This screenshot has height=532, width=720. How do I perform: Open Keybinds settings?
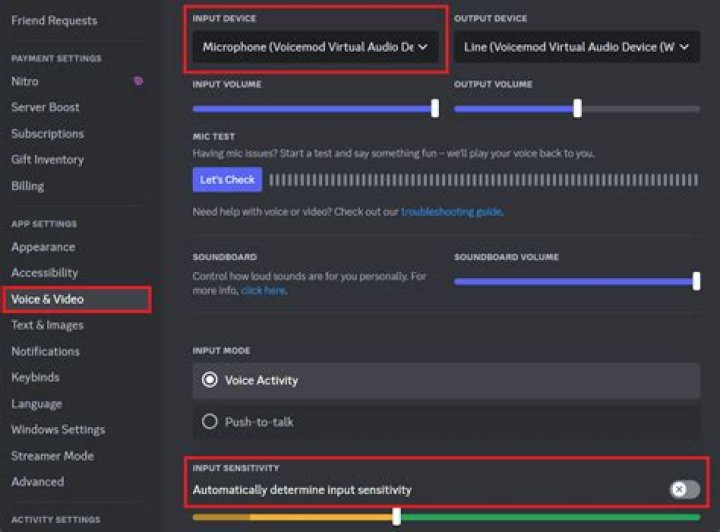coord(35,377)
